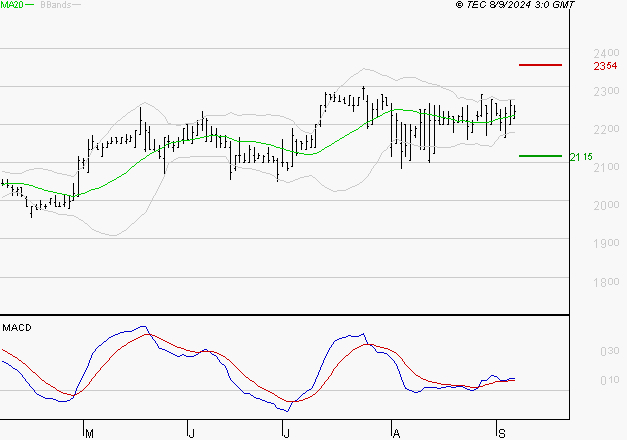Click the 030 MACD axis label
The image size is (627, 440).
click(x=610, y=351)
